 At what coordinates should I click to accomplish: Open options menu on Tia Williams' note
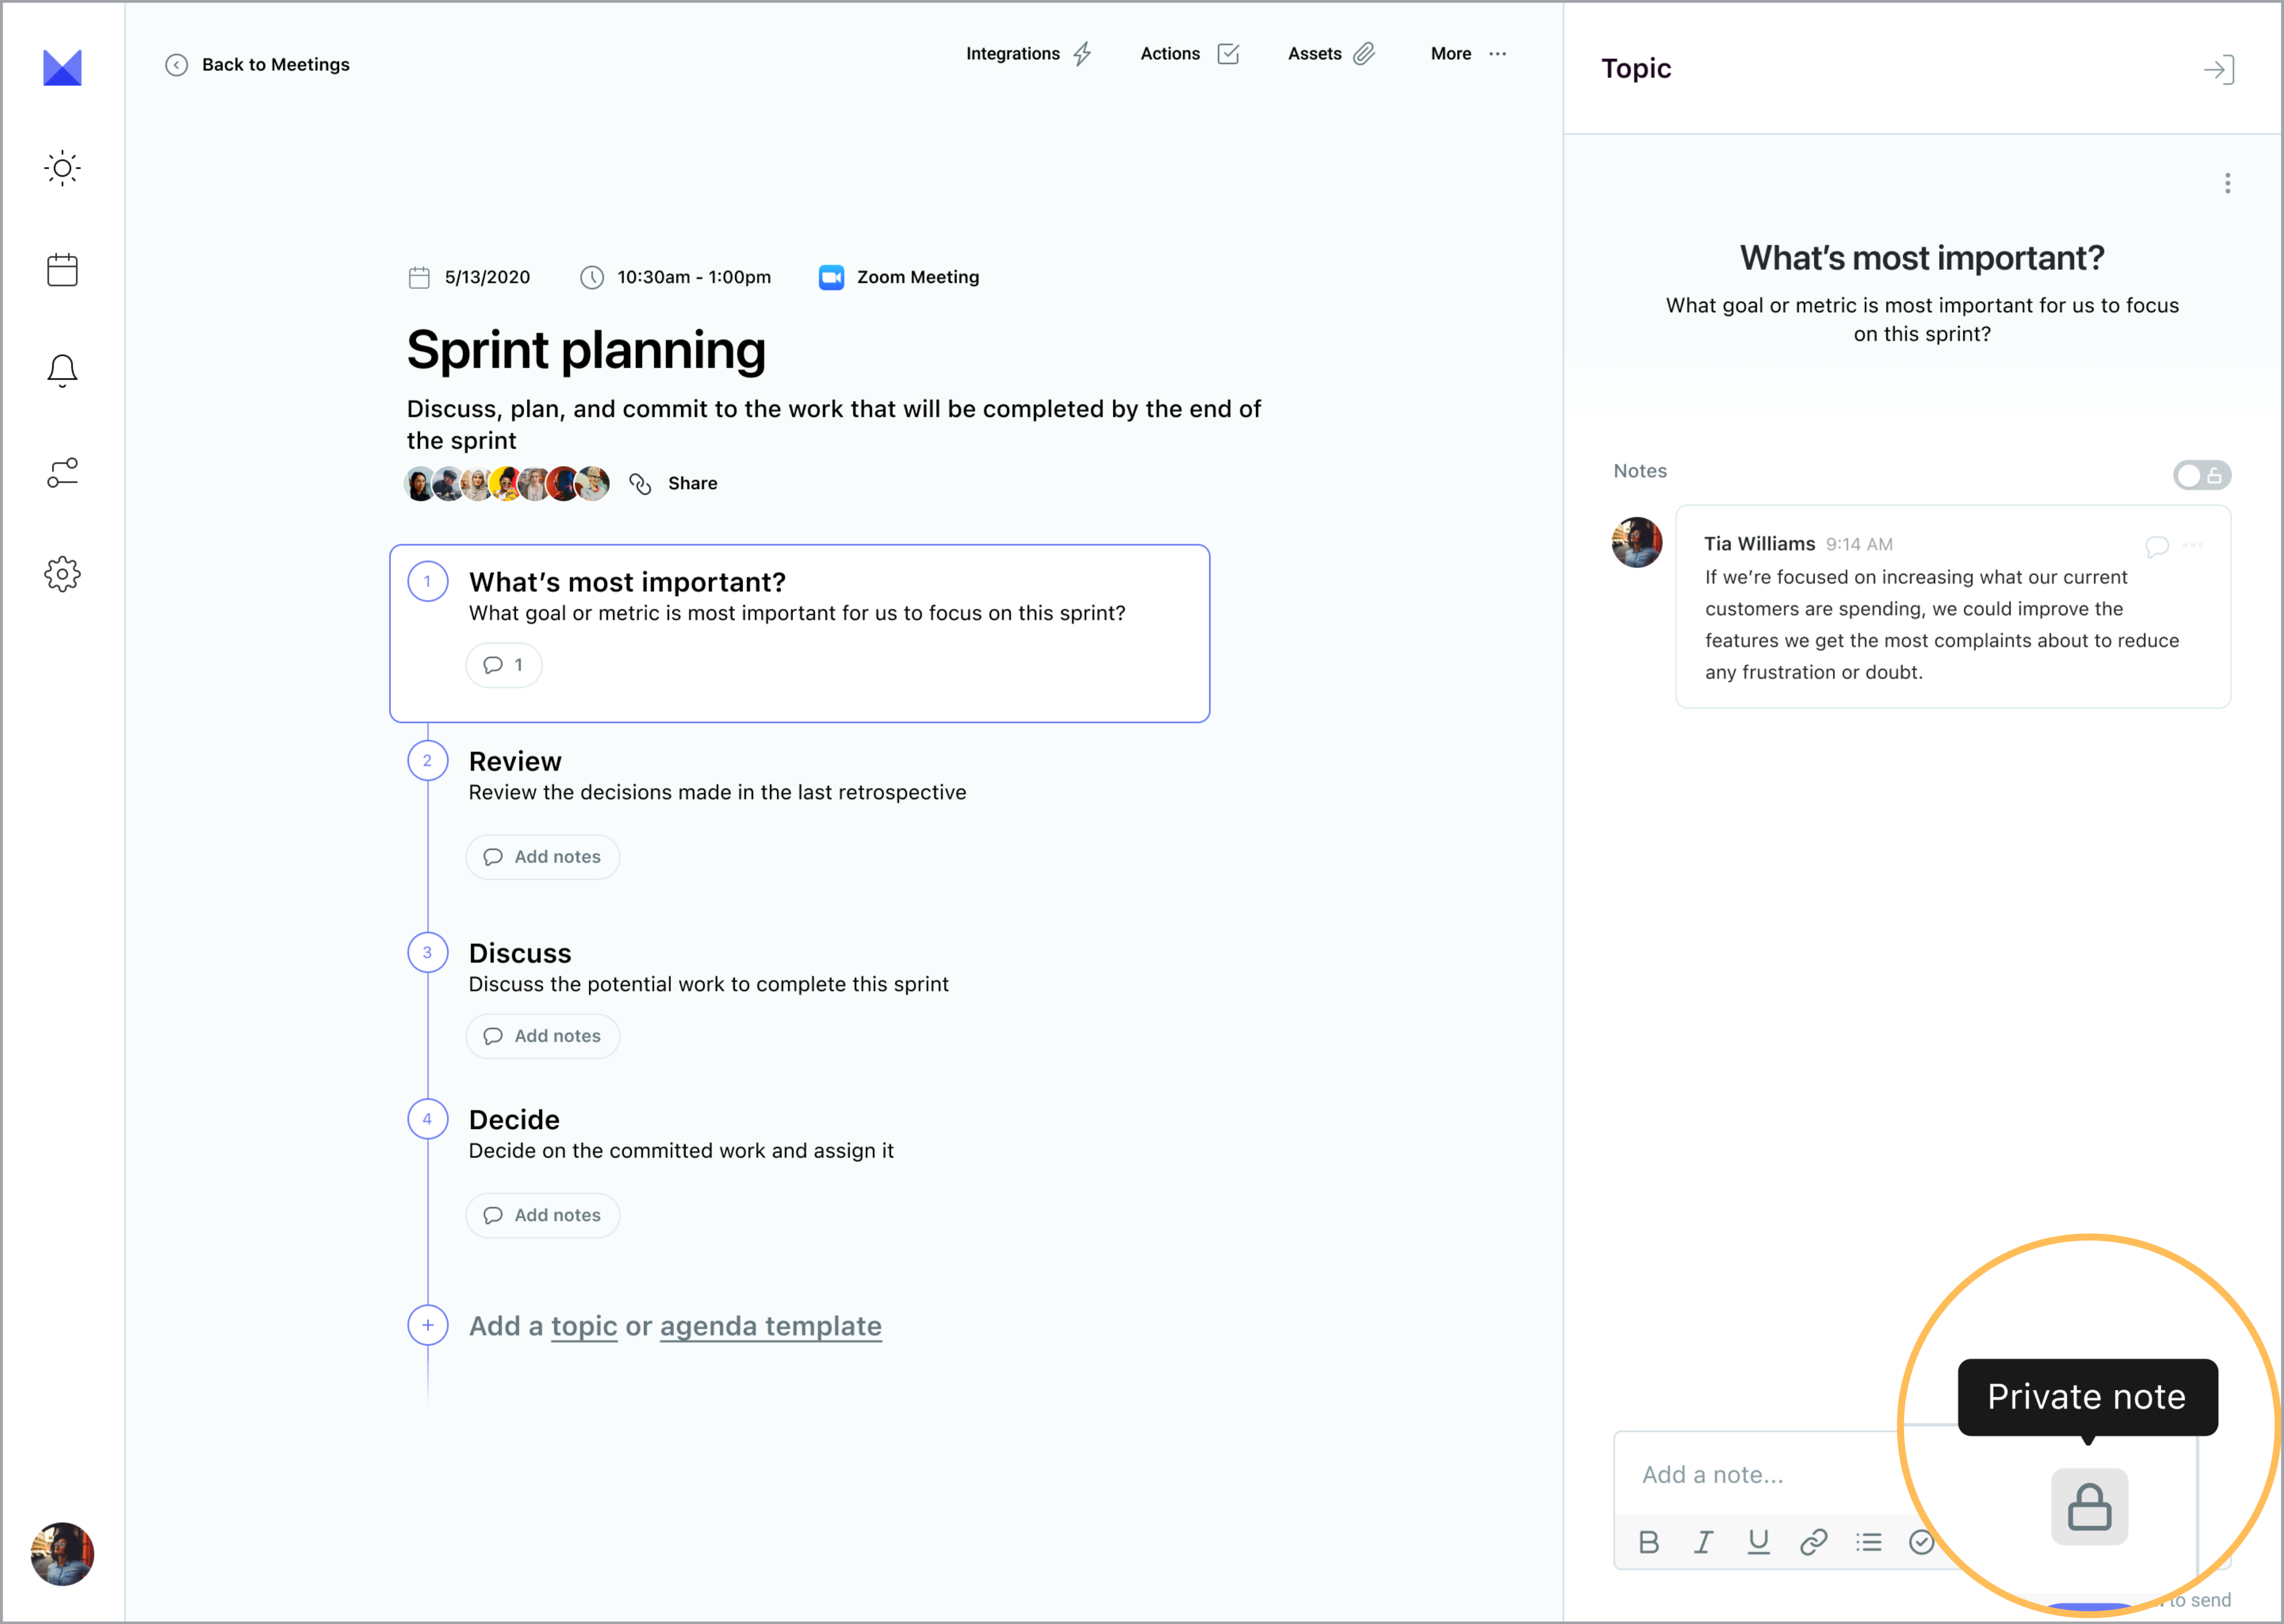2193,545
